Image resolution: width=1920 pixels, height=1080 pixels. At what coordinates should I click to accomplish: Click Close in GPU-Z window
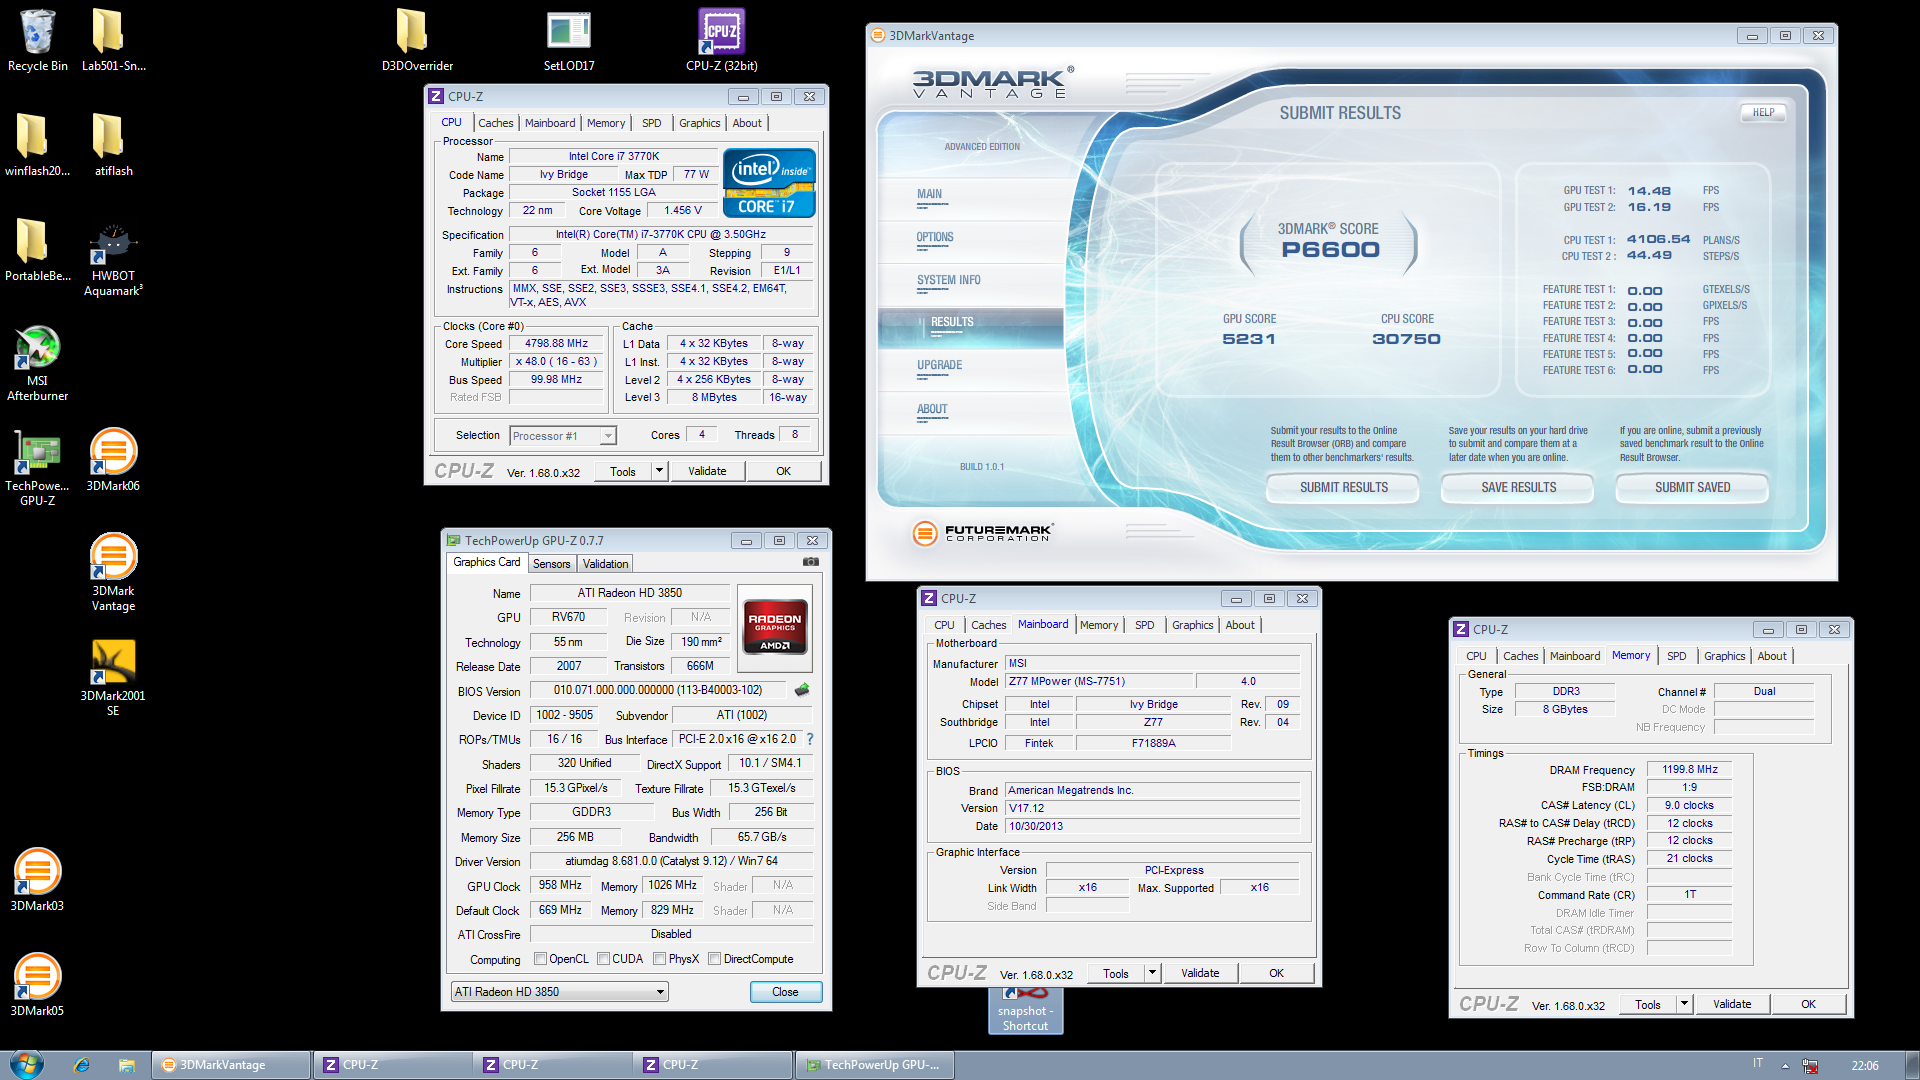coord(785,992)
